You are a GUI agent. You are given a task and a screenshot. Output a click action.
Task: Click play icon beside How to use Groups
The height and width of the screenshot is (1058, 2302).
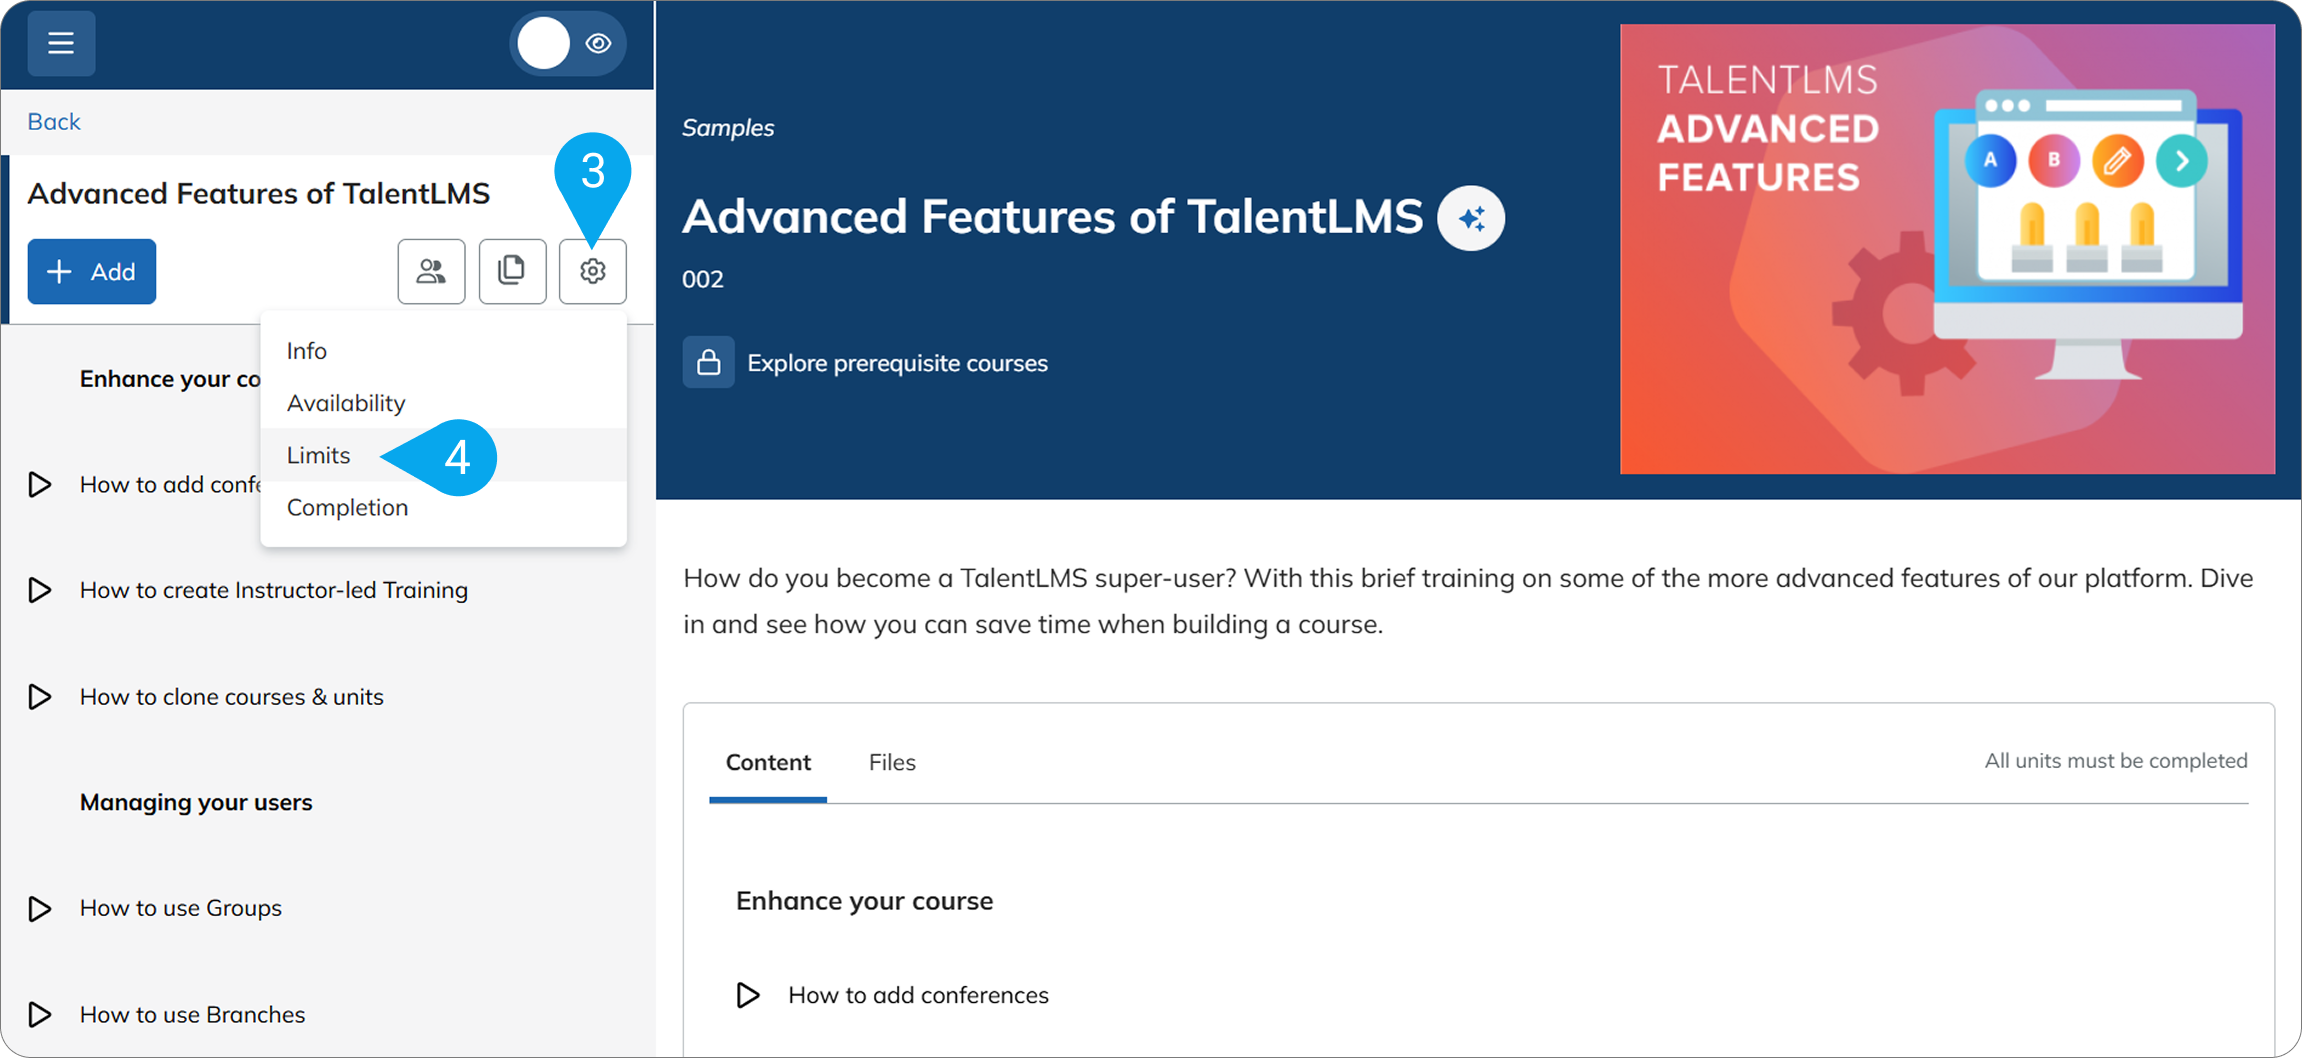[x=40, y=908]
